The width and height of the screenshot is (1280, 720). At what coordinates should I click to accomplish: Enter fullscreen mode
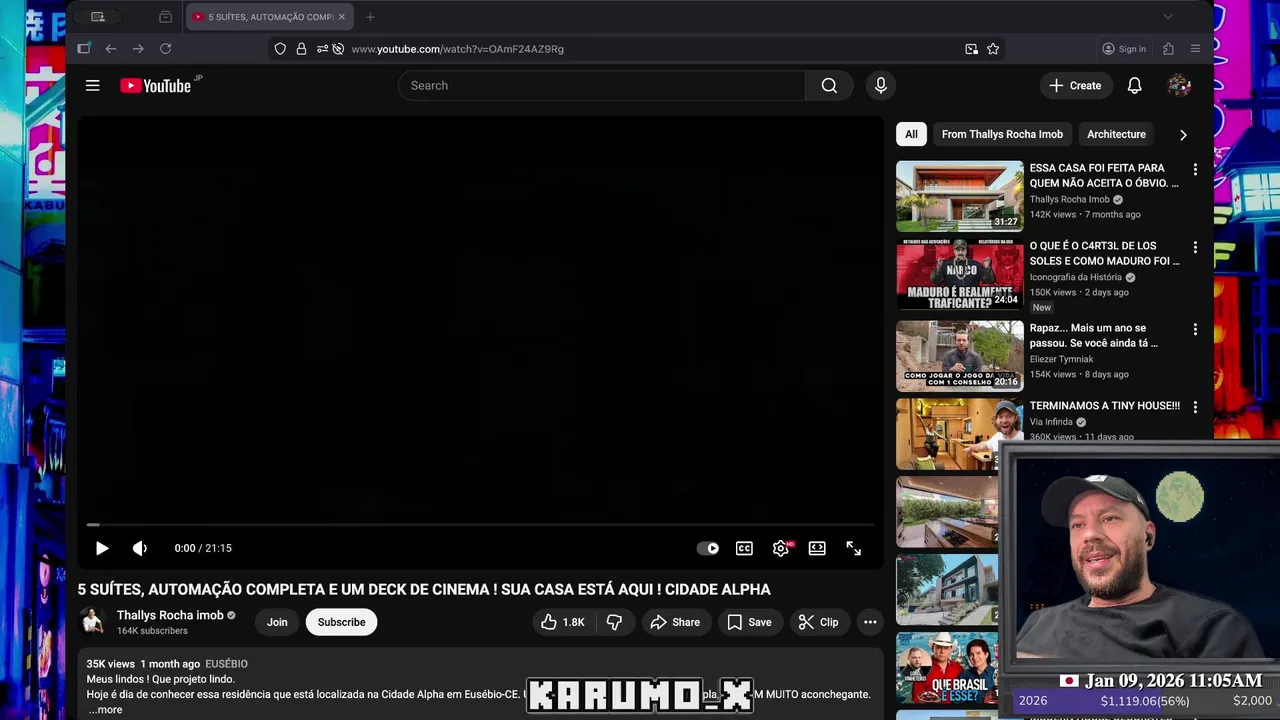click(854, 548)
